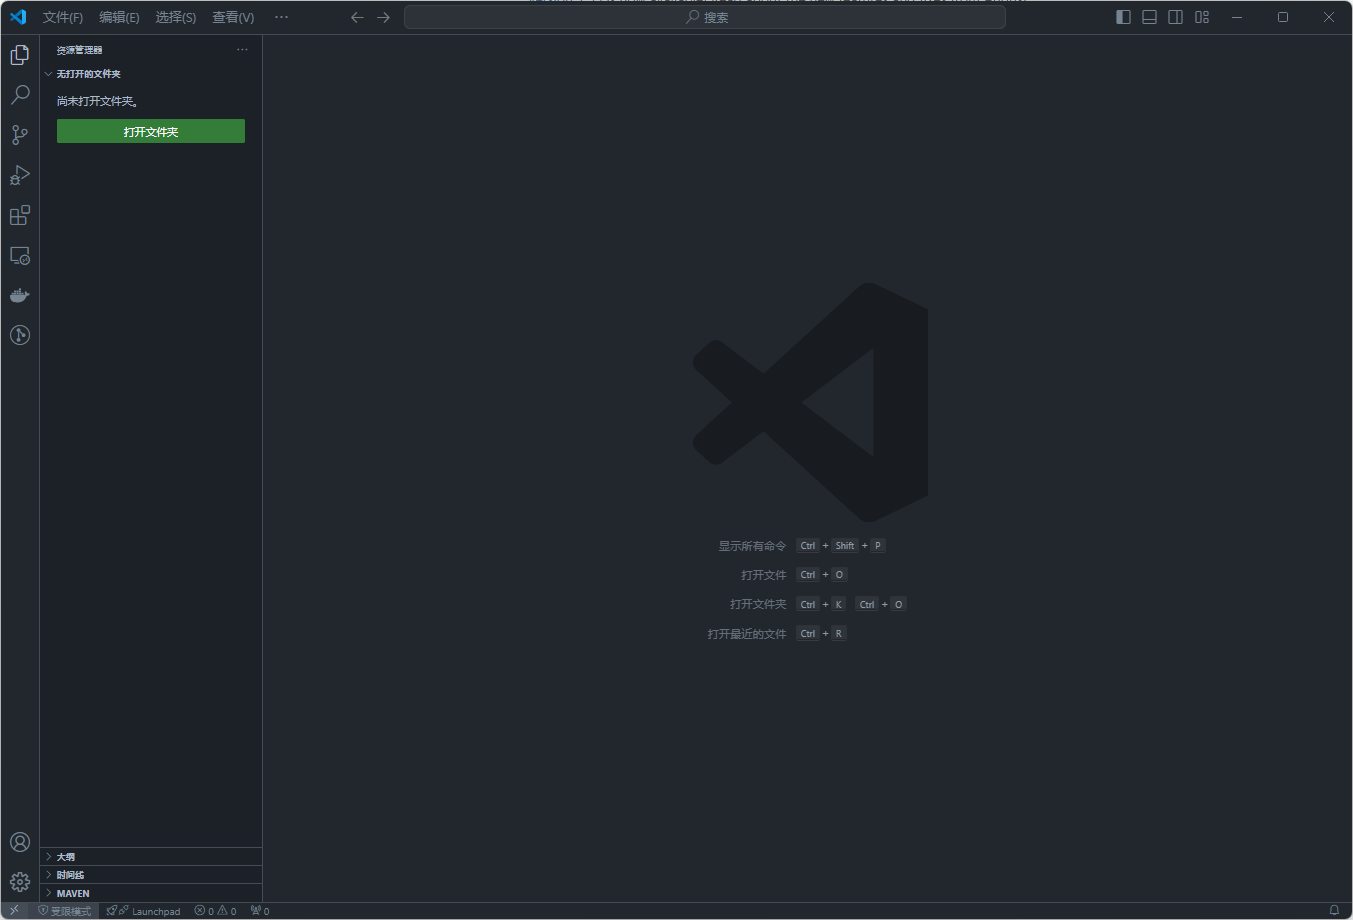1353x920 pixels.
Task: Open the 查看 menu
Action: 233,17
